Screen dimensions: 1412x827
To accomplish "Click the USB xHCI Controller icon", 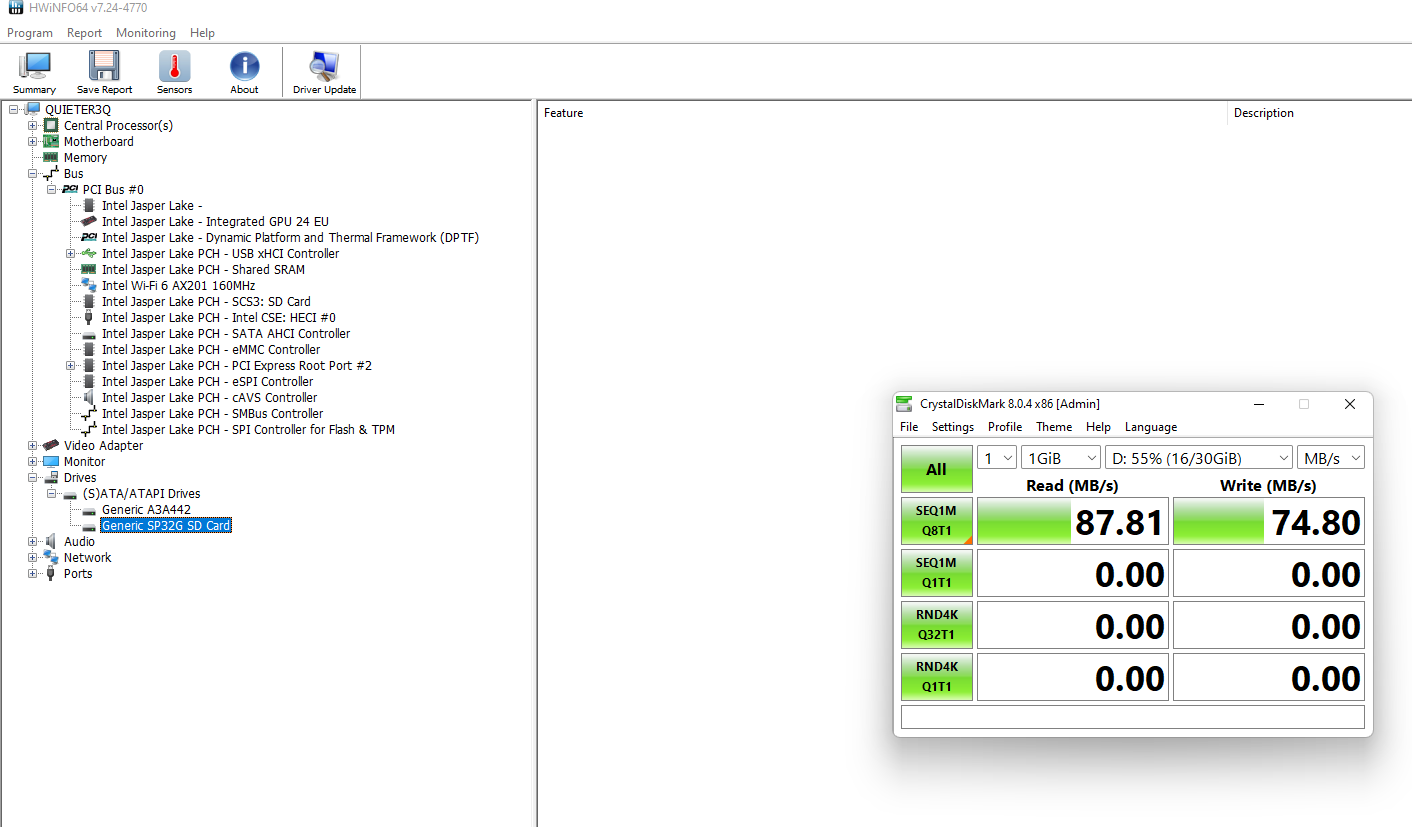I will click(89, 253).
